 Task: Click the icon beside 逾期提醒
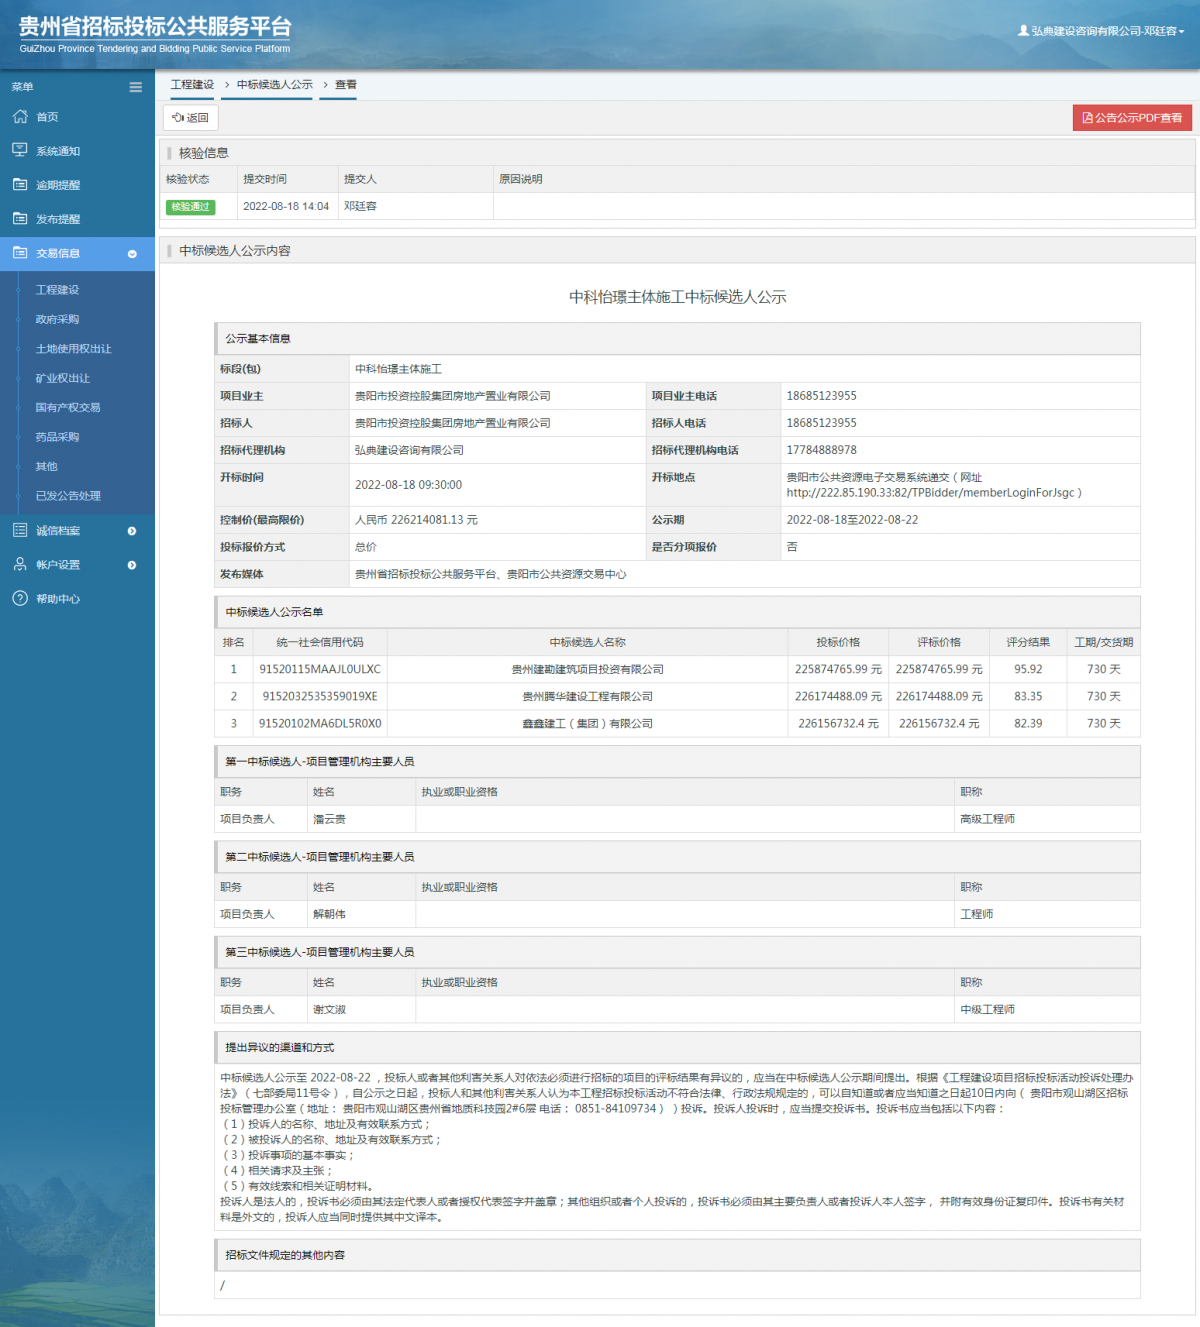point(20,184)
